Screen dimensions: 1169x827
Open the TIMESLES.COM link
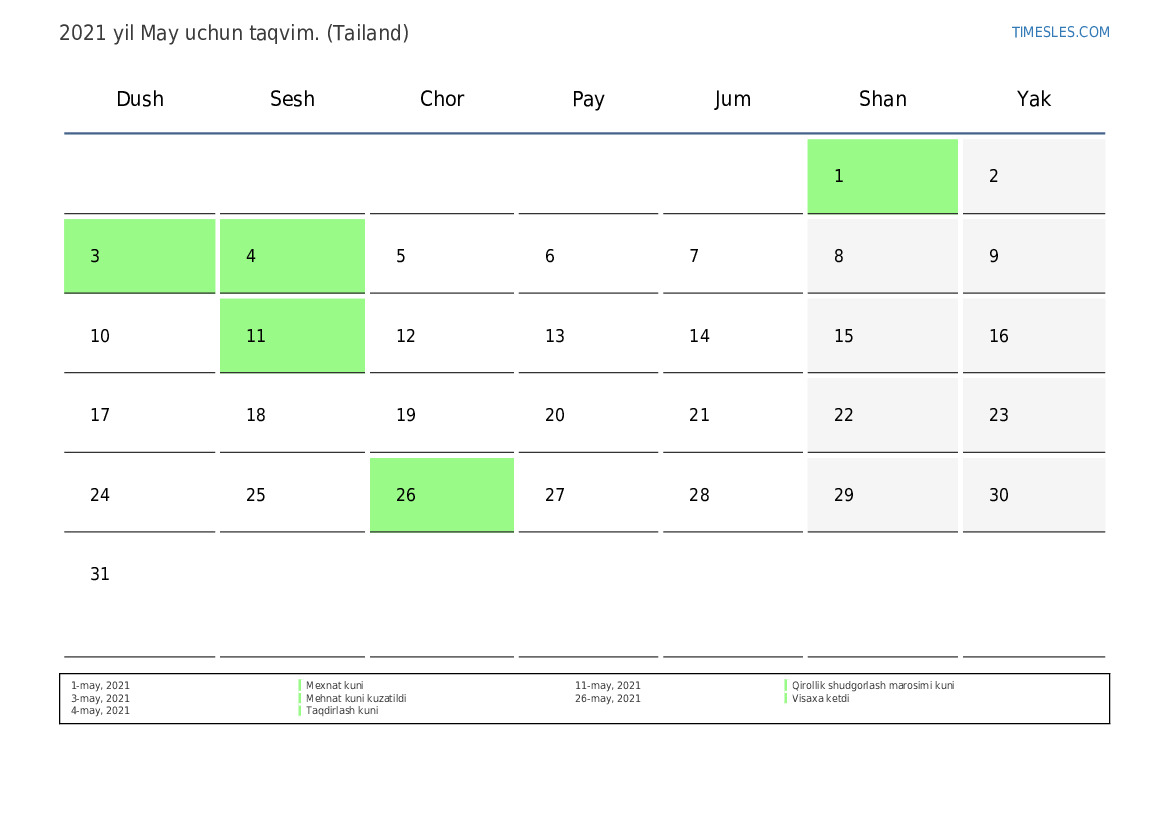(x=1060, y=32)
